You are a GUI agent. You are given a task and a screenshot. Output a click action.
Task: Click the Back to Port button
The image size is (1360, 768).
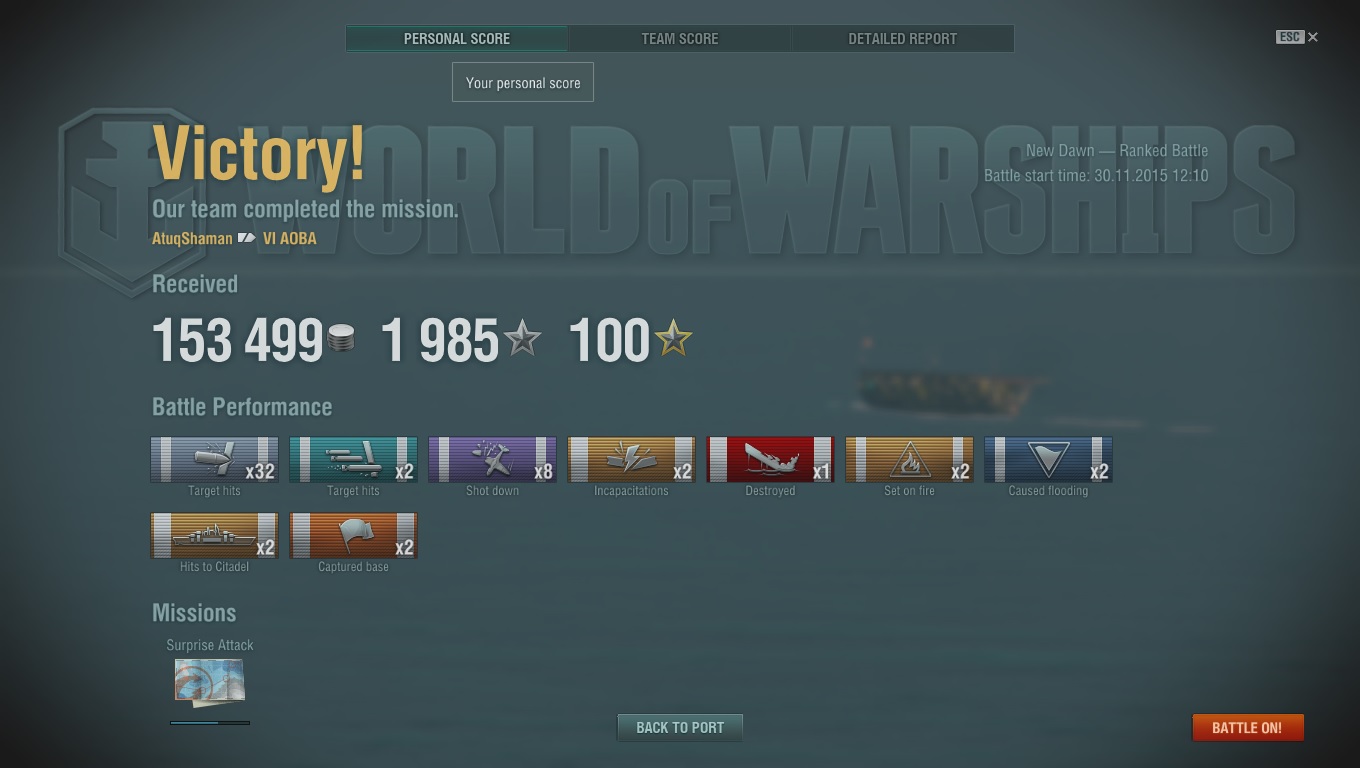(680, 728)
